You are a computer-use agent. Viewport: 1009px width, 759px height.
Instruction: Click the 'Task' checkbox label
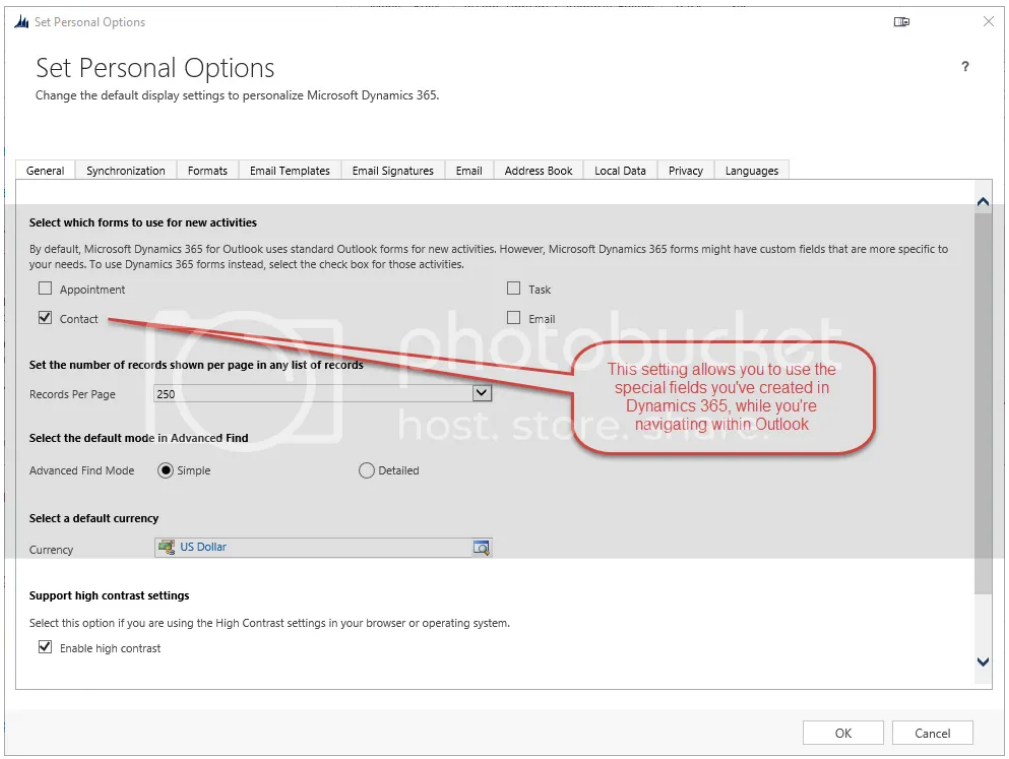point(539,290)
